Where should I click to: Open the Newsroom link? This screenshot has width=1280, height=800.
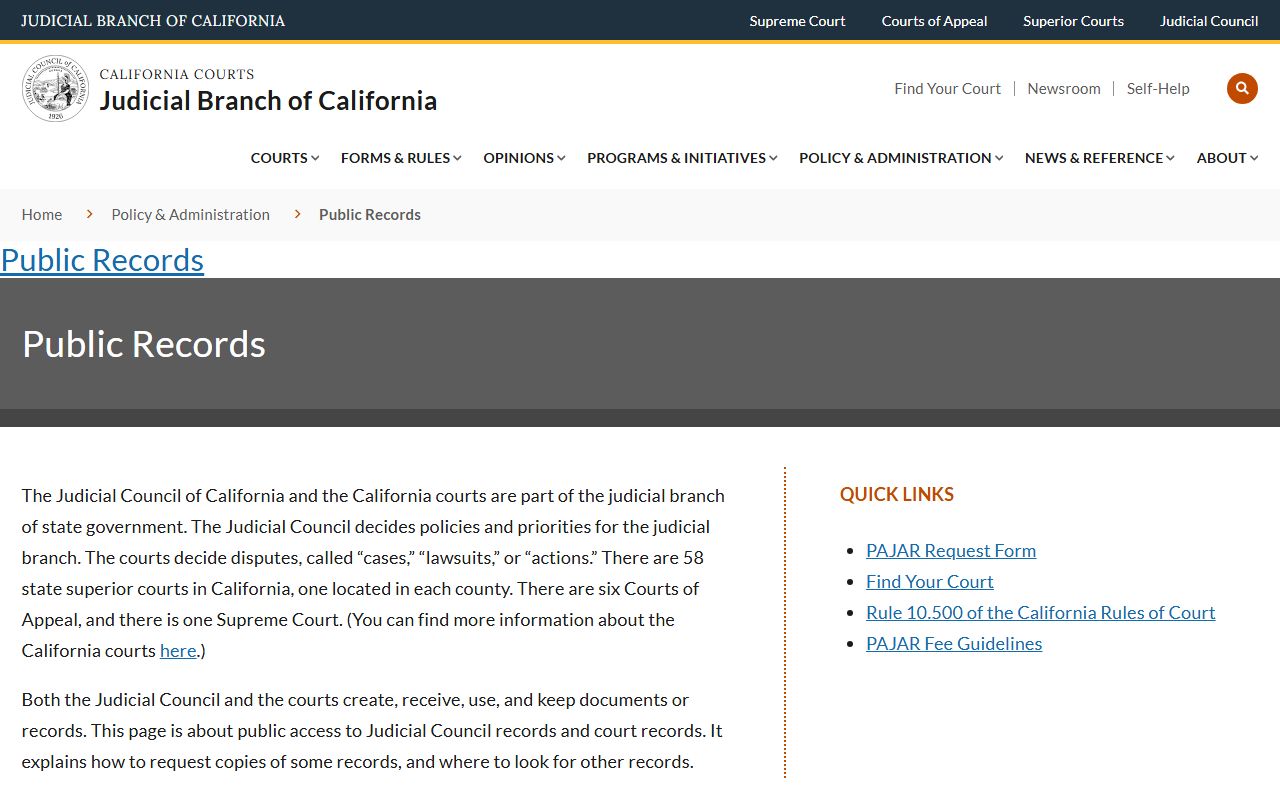point(1064,88)
